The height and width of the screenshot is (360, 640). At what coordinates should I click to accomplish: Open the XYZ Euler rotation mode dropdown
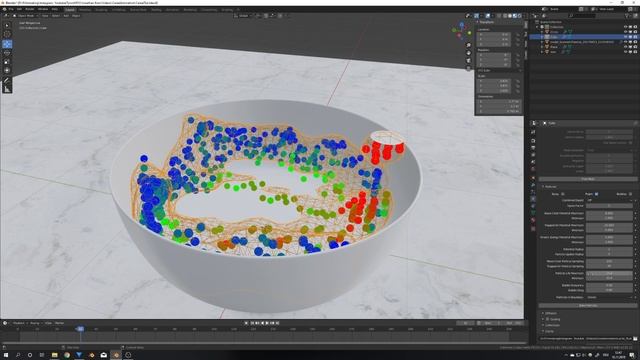(500, 70)
